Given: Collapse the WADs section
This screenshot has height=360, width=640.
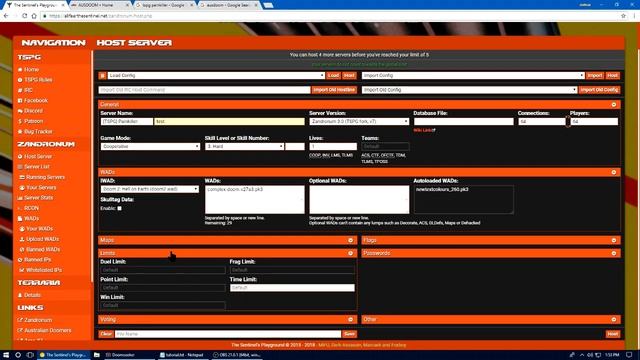Looking at the screenshot, I should [x=613, y=172].
